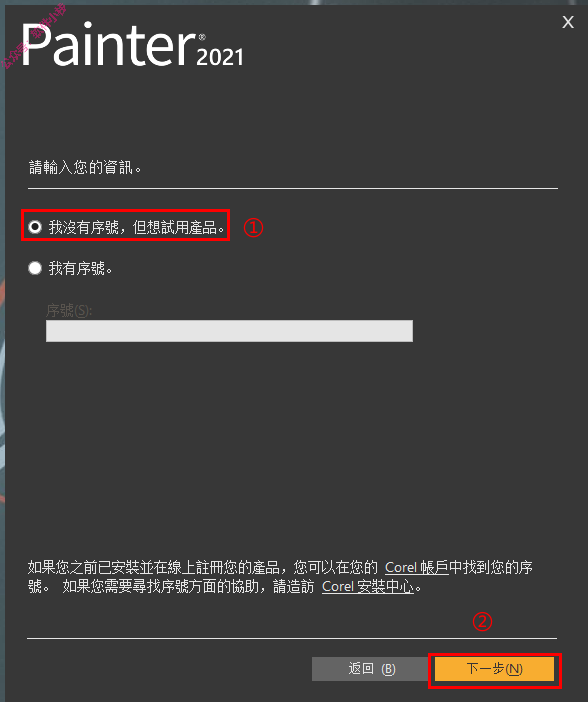Image resolution: width=588 pixels, height=702 pixels.
Task: Click the 序號(S): field label
Action: pyautogui.click(x=69, y=310)
